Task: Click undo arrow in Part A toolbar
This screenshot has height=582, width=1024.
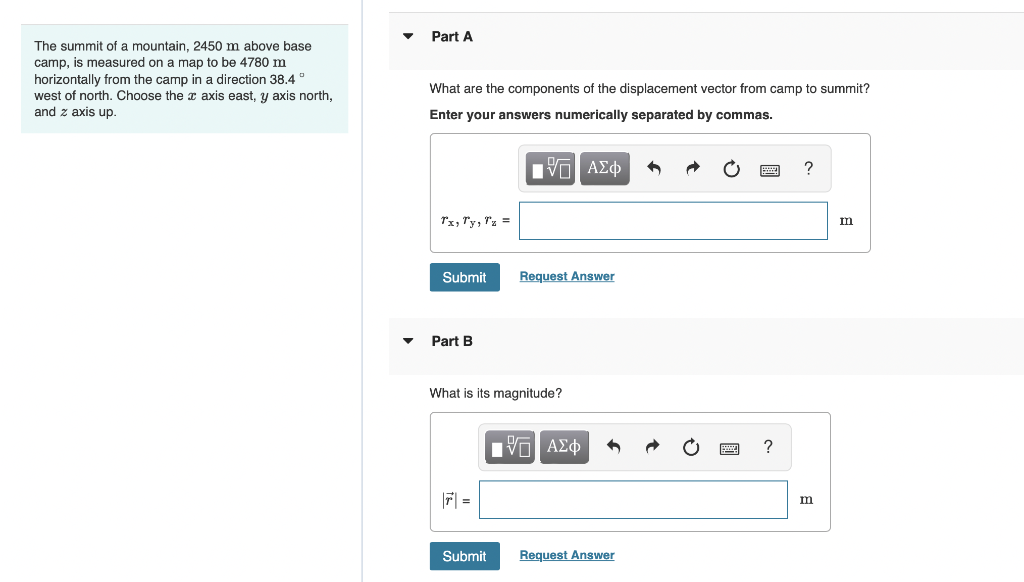Action: [x=654, y=169]
